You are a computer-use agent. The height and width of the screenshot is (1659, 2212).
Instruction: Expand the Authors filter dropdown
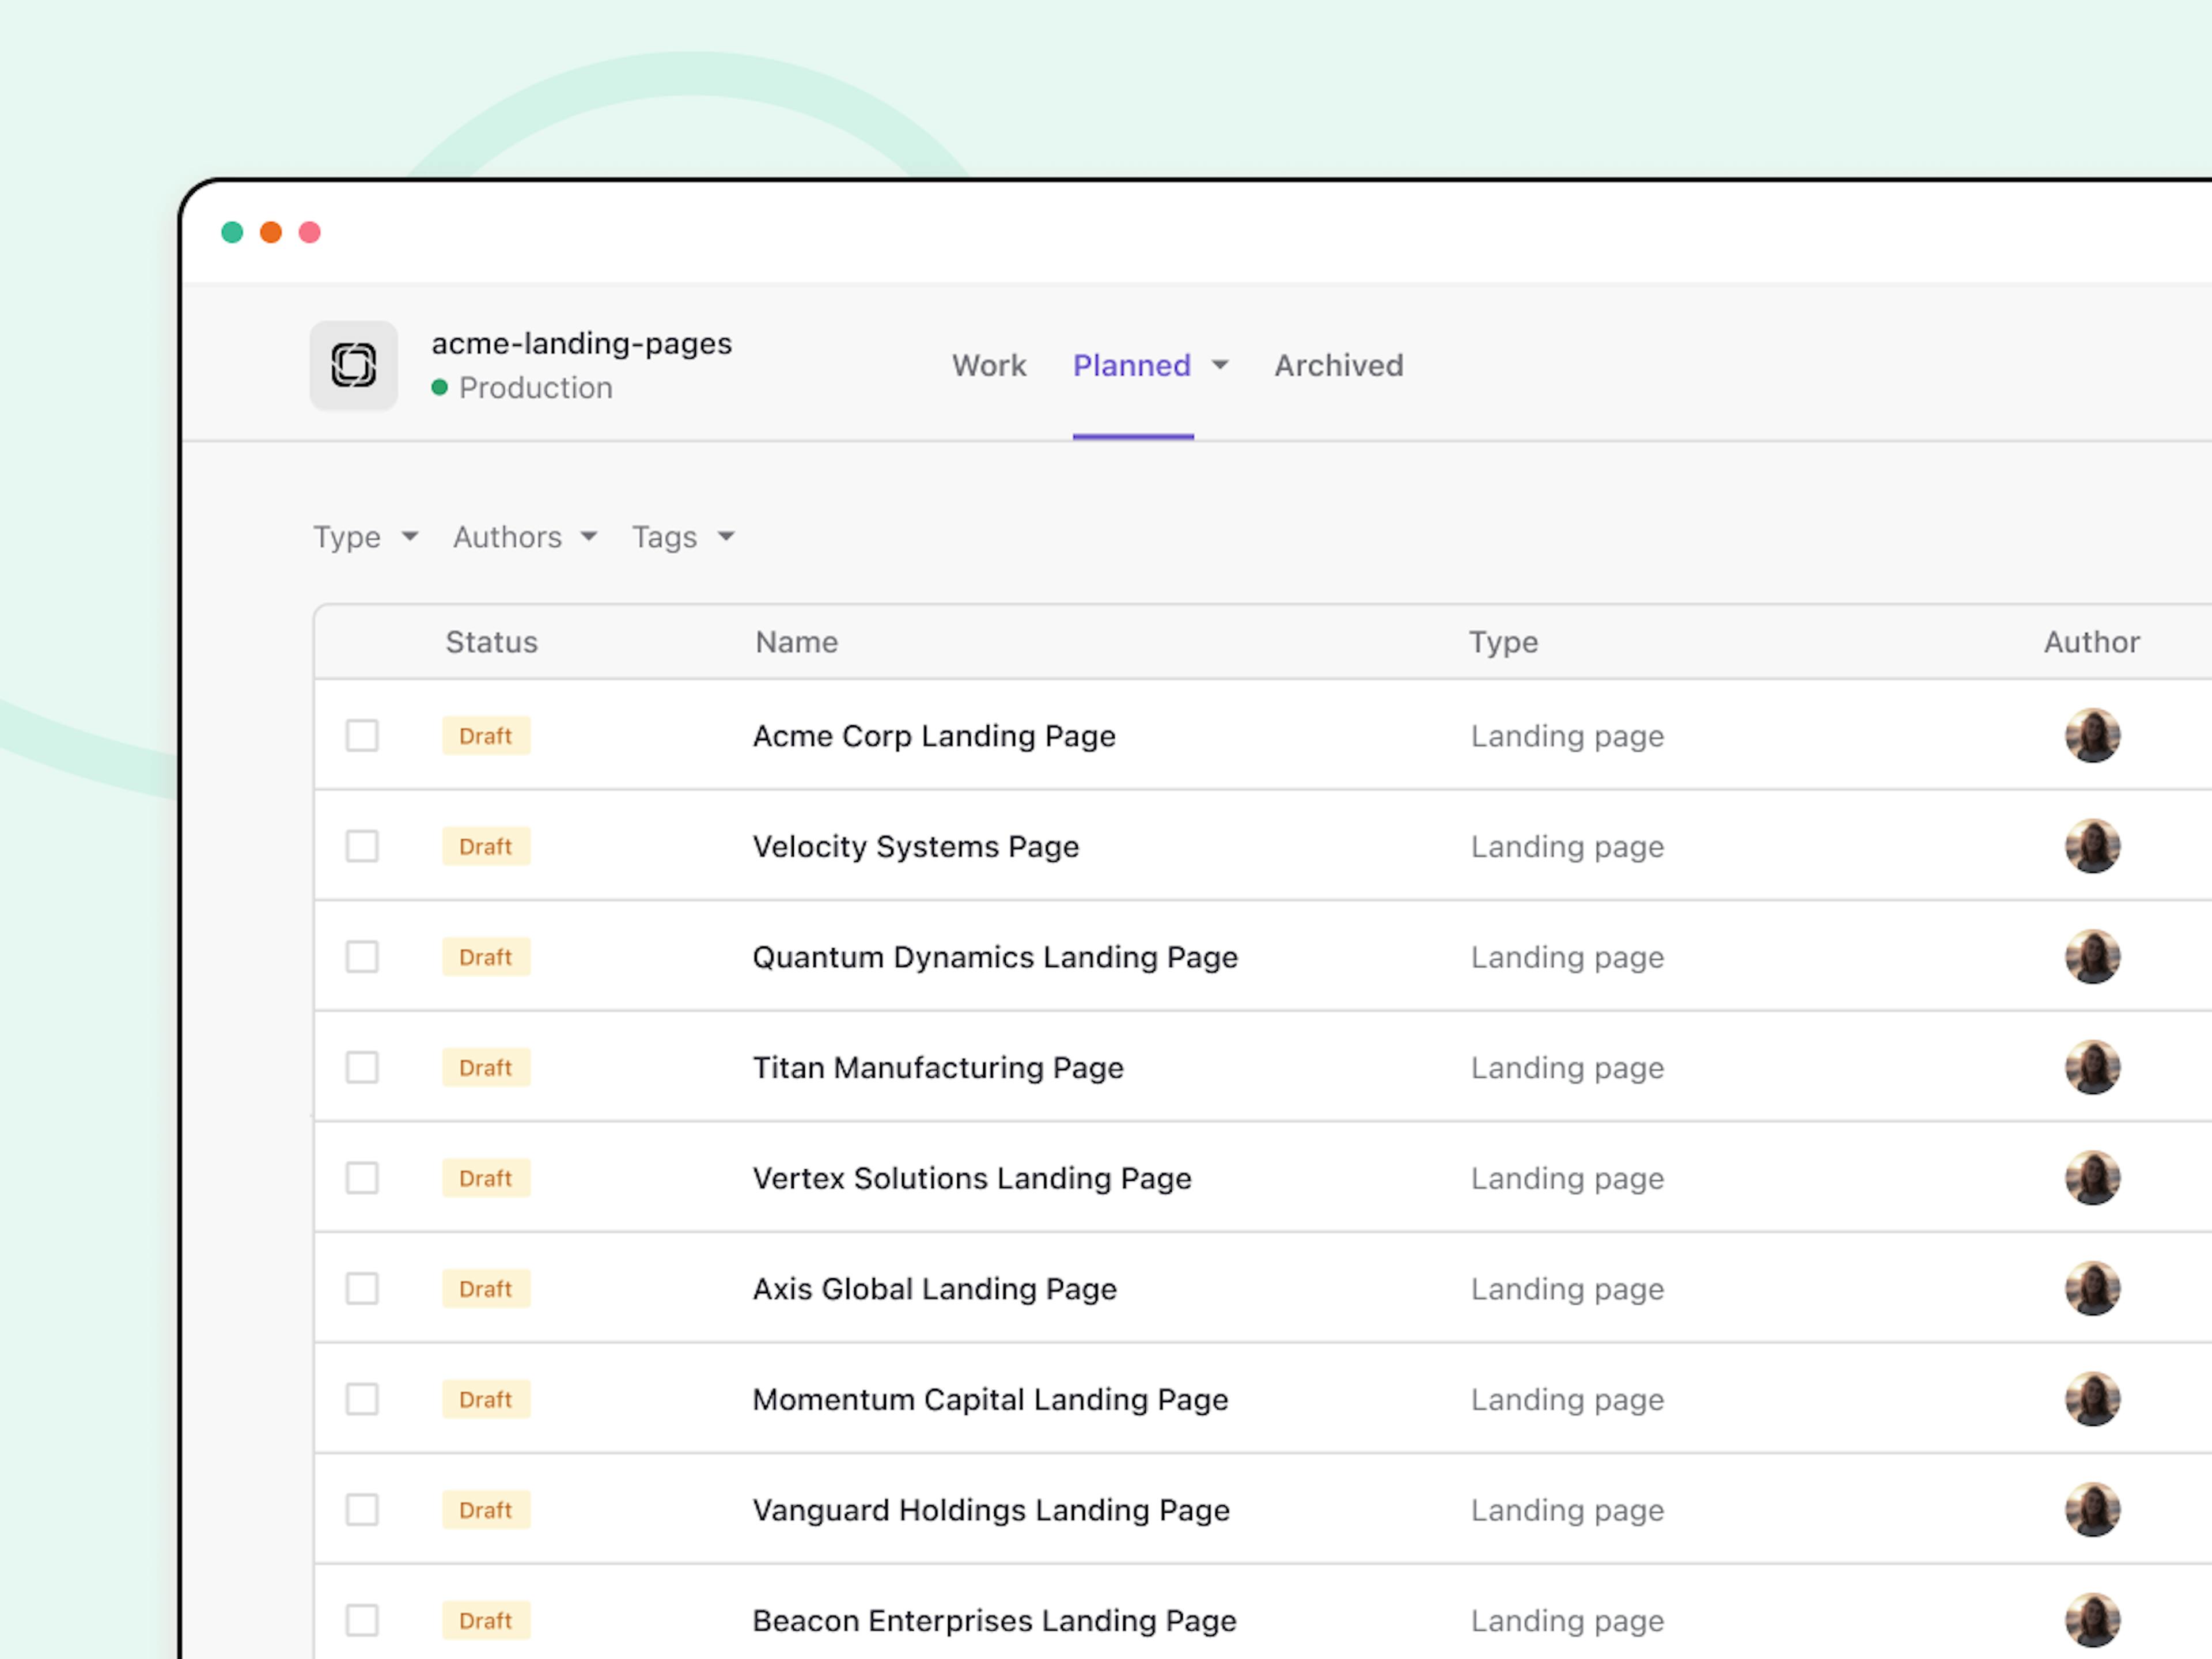coord(524,537)
